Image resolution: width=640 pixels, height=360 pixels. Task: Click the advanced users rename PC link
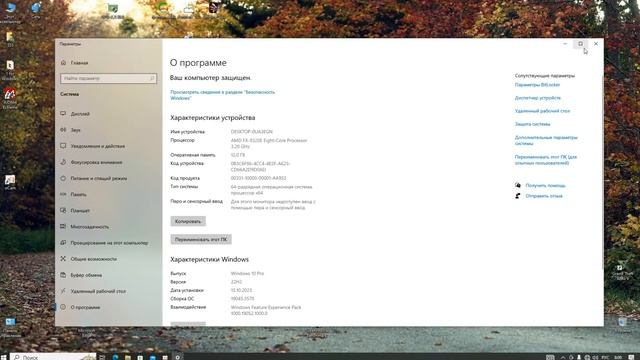[x=546, y=160]
